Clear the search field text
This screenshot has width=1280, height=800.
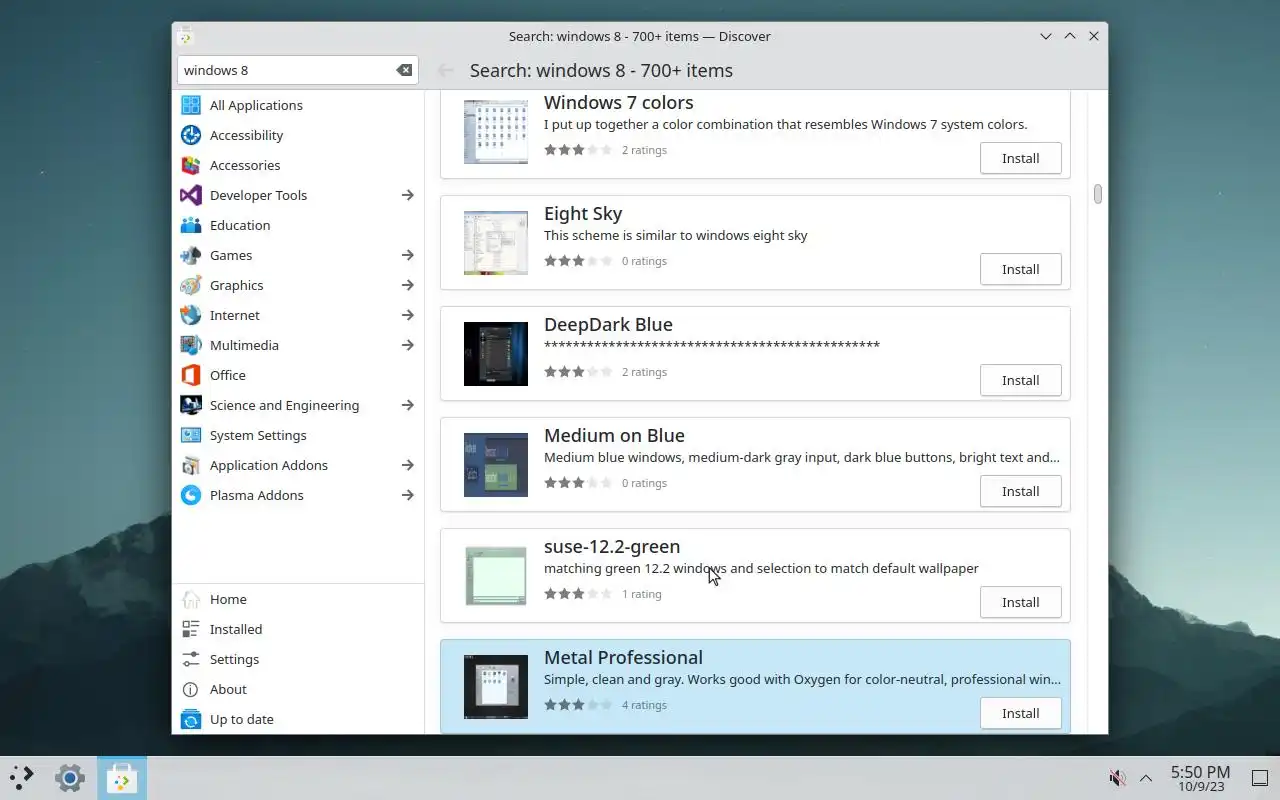pyautogui.click(x=404, y=70)
